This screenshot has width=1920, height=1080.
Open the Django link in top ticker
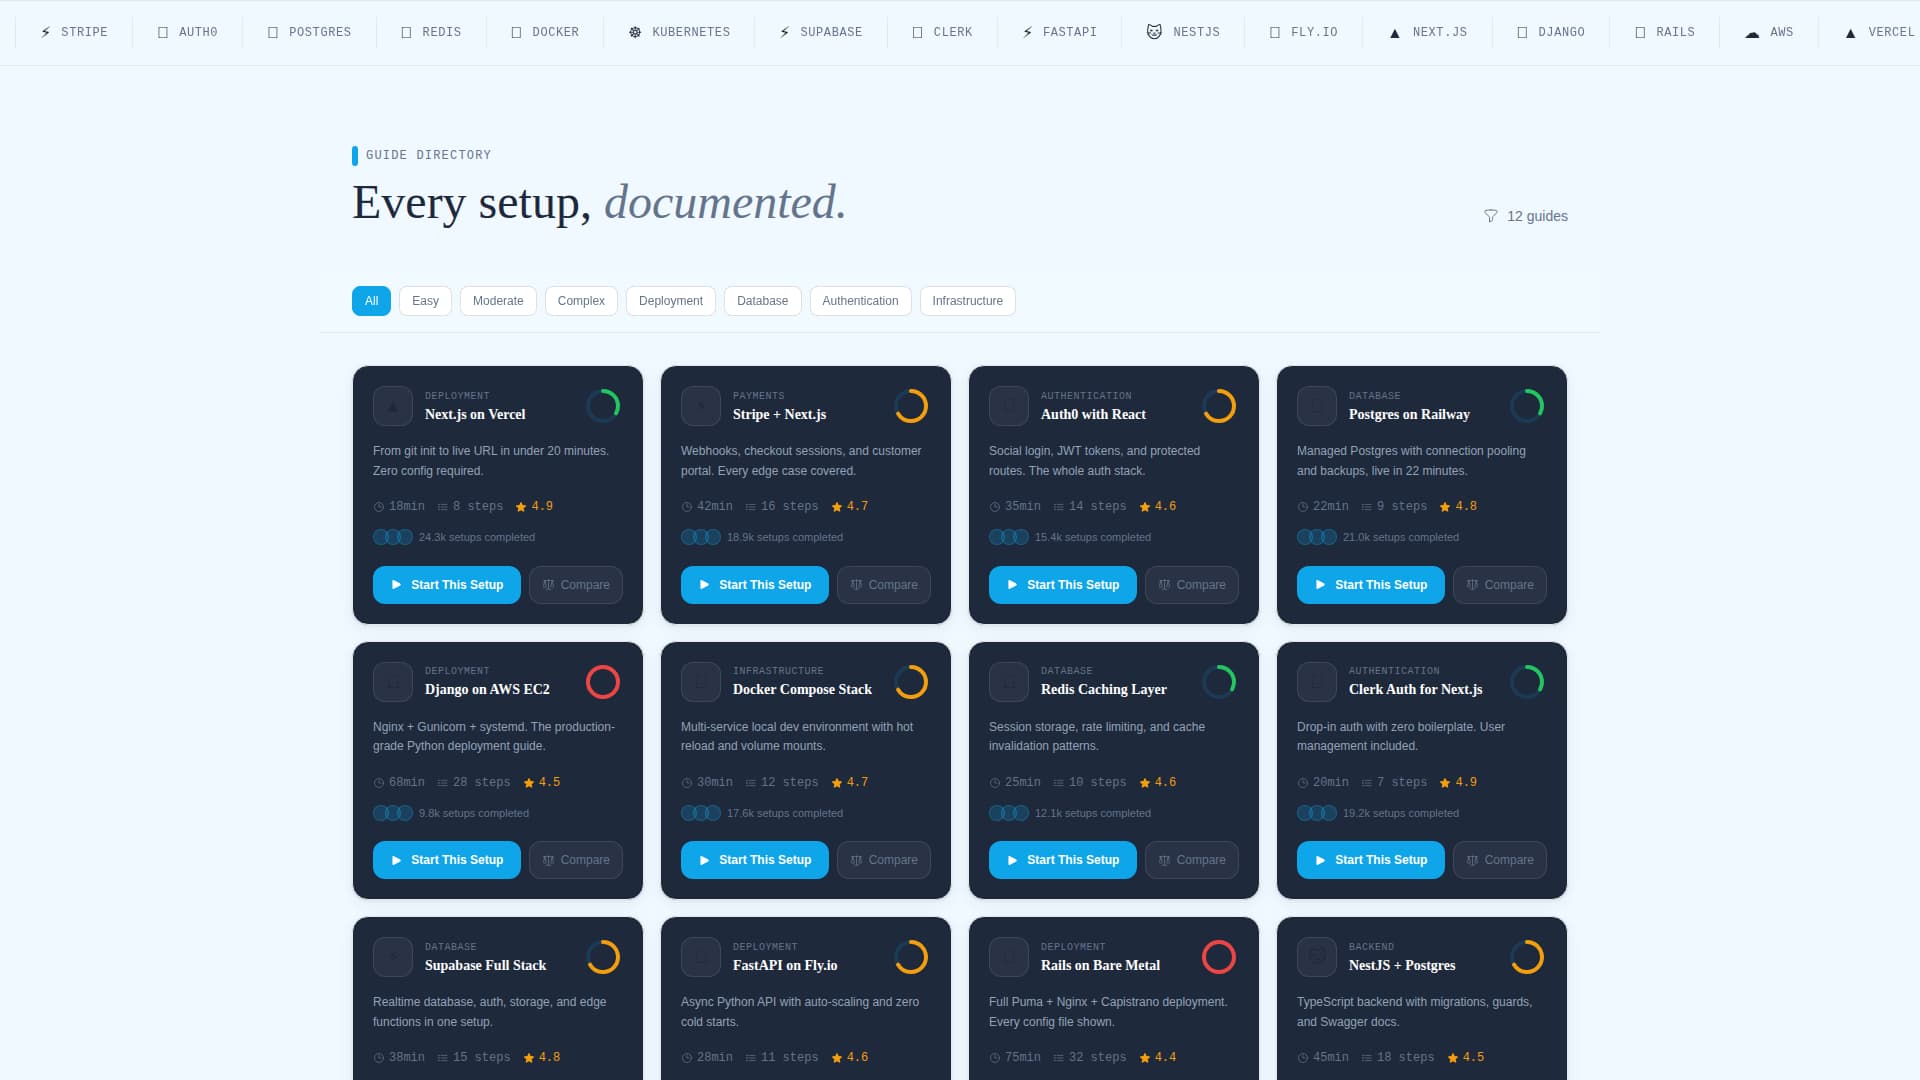1551,32
